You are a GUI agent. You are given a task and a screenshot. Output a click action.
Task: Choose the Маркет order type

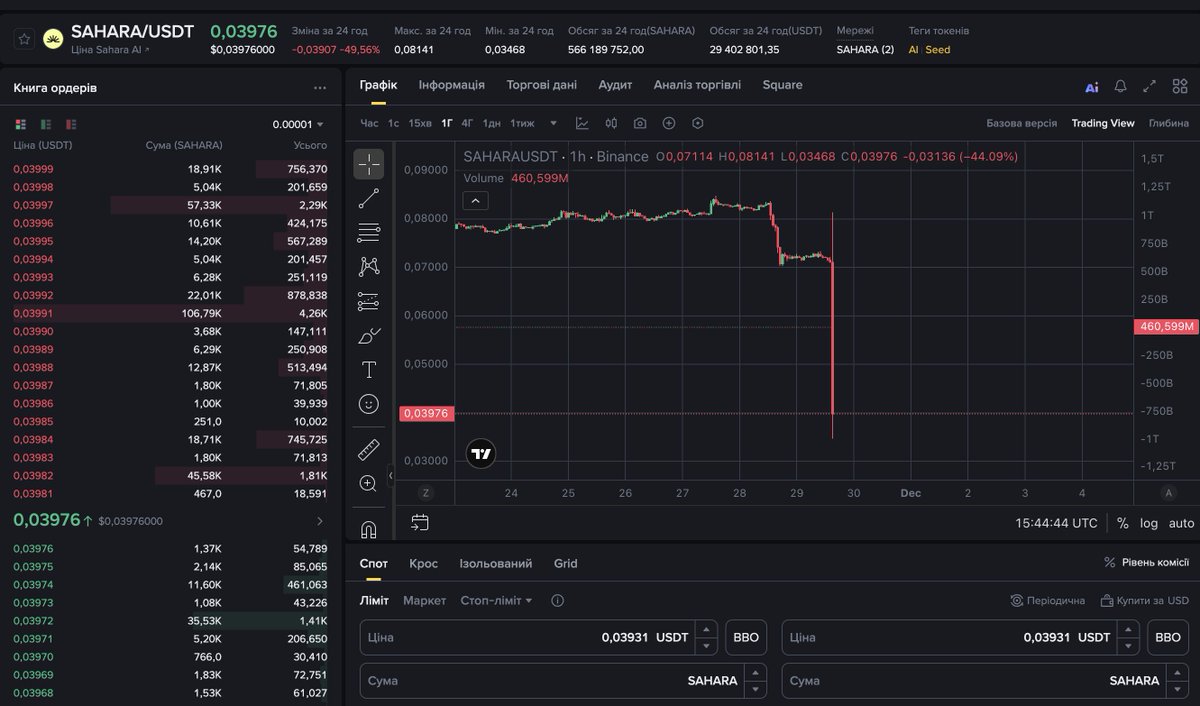coord(424,601)
